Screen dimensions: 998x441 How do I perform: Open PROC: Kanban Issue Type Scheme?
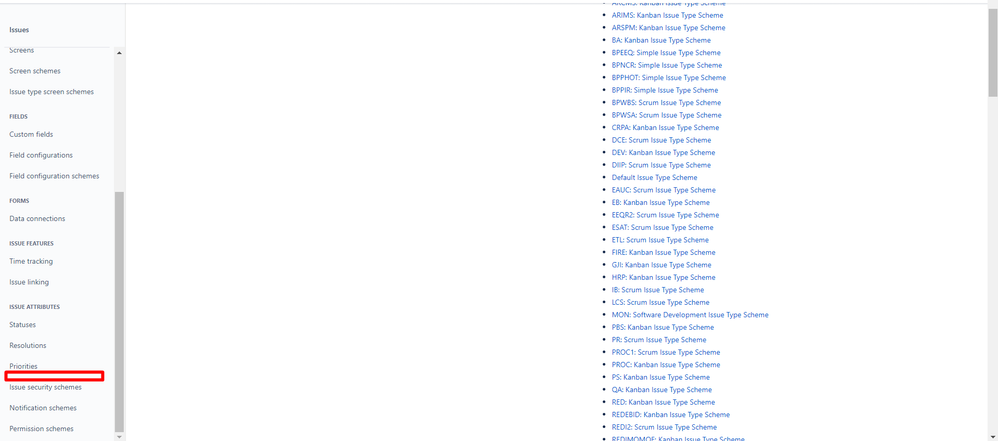coord(666,365)
